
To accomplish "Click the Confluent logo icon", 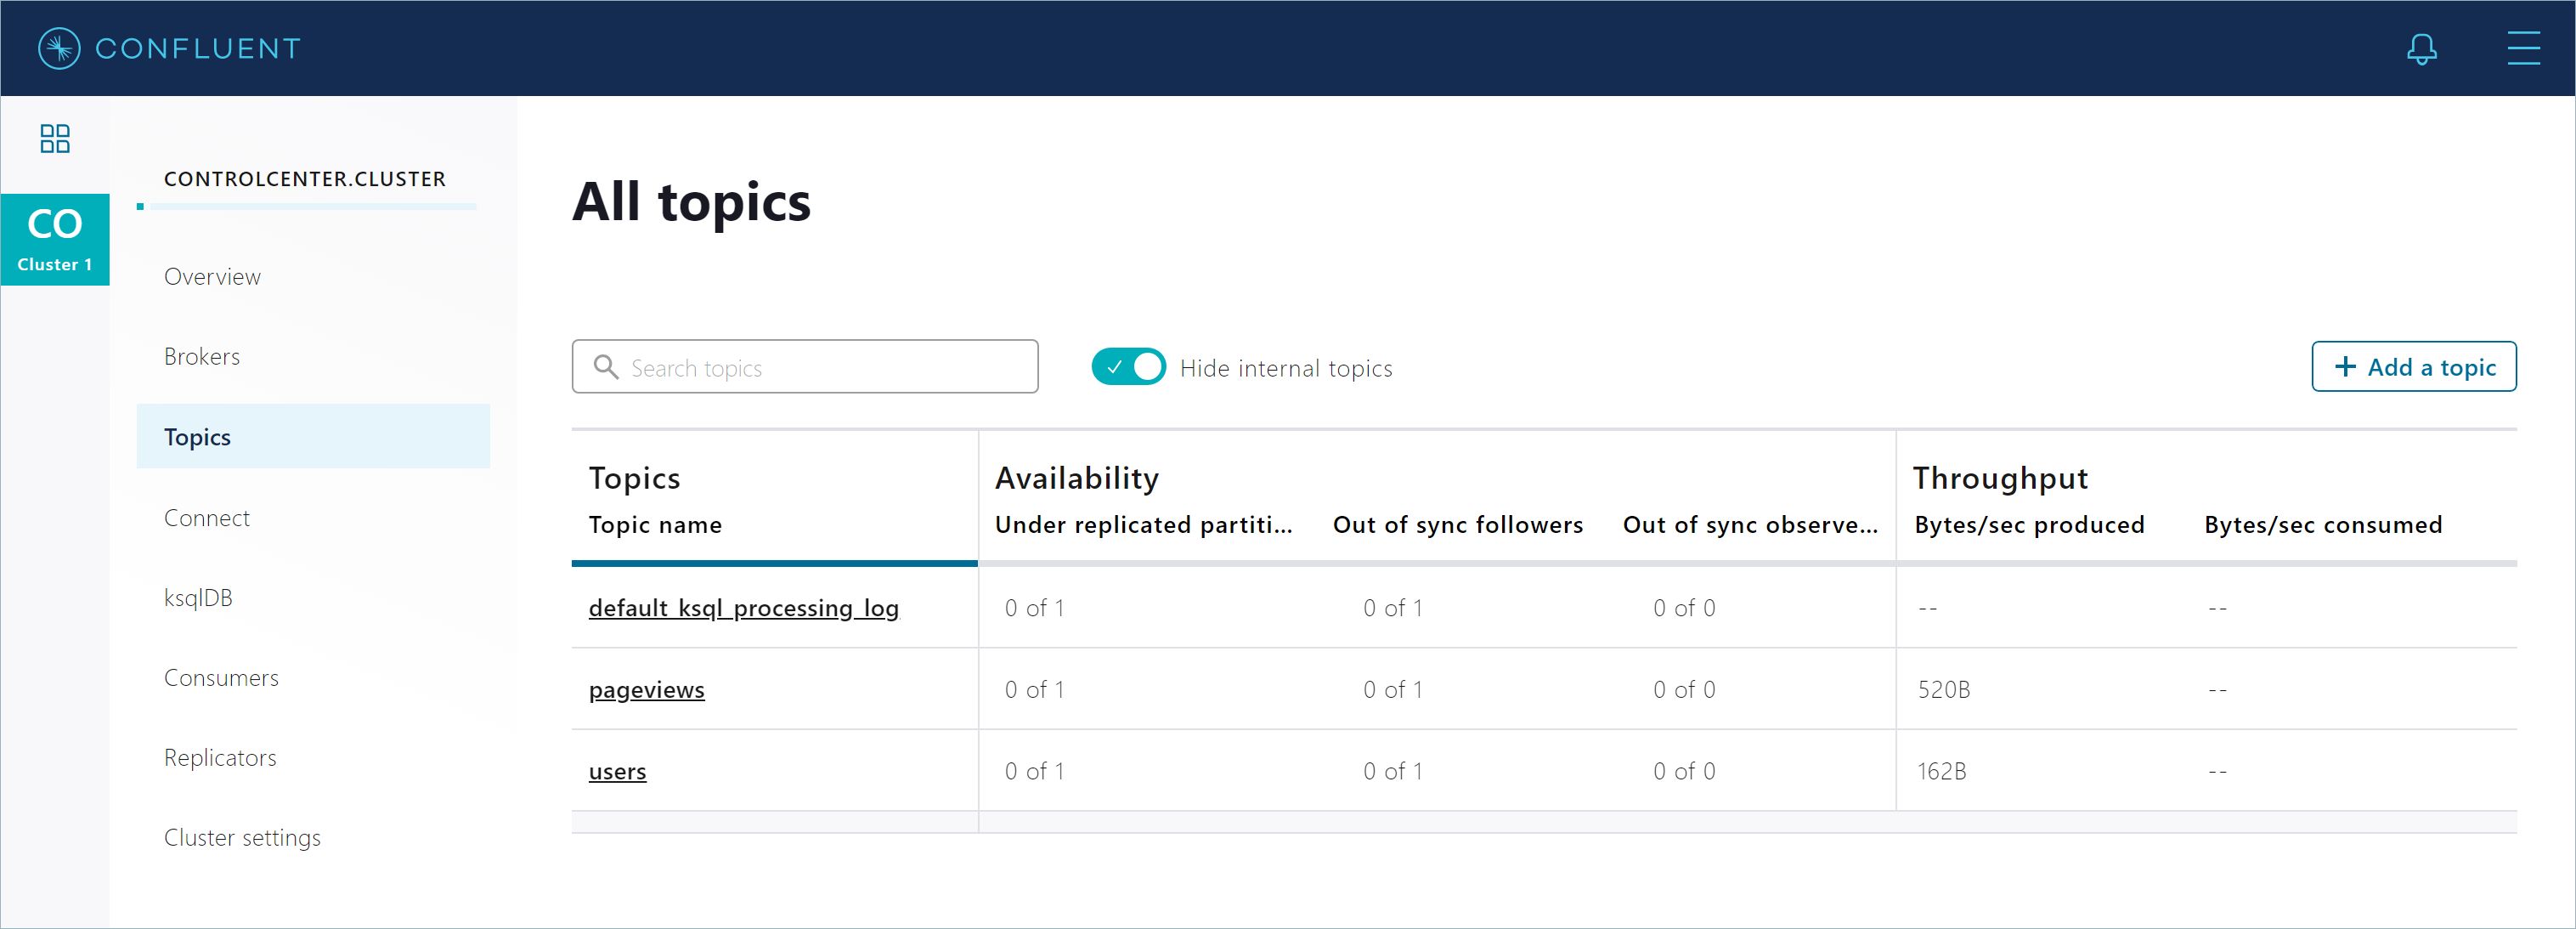I will pos(61,48).
